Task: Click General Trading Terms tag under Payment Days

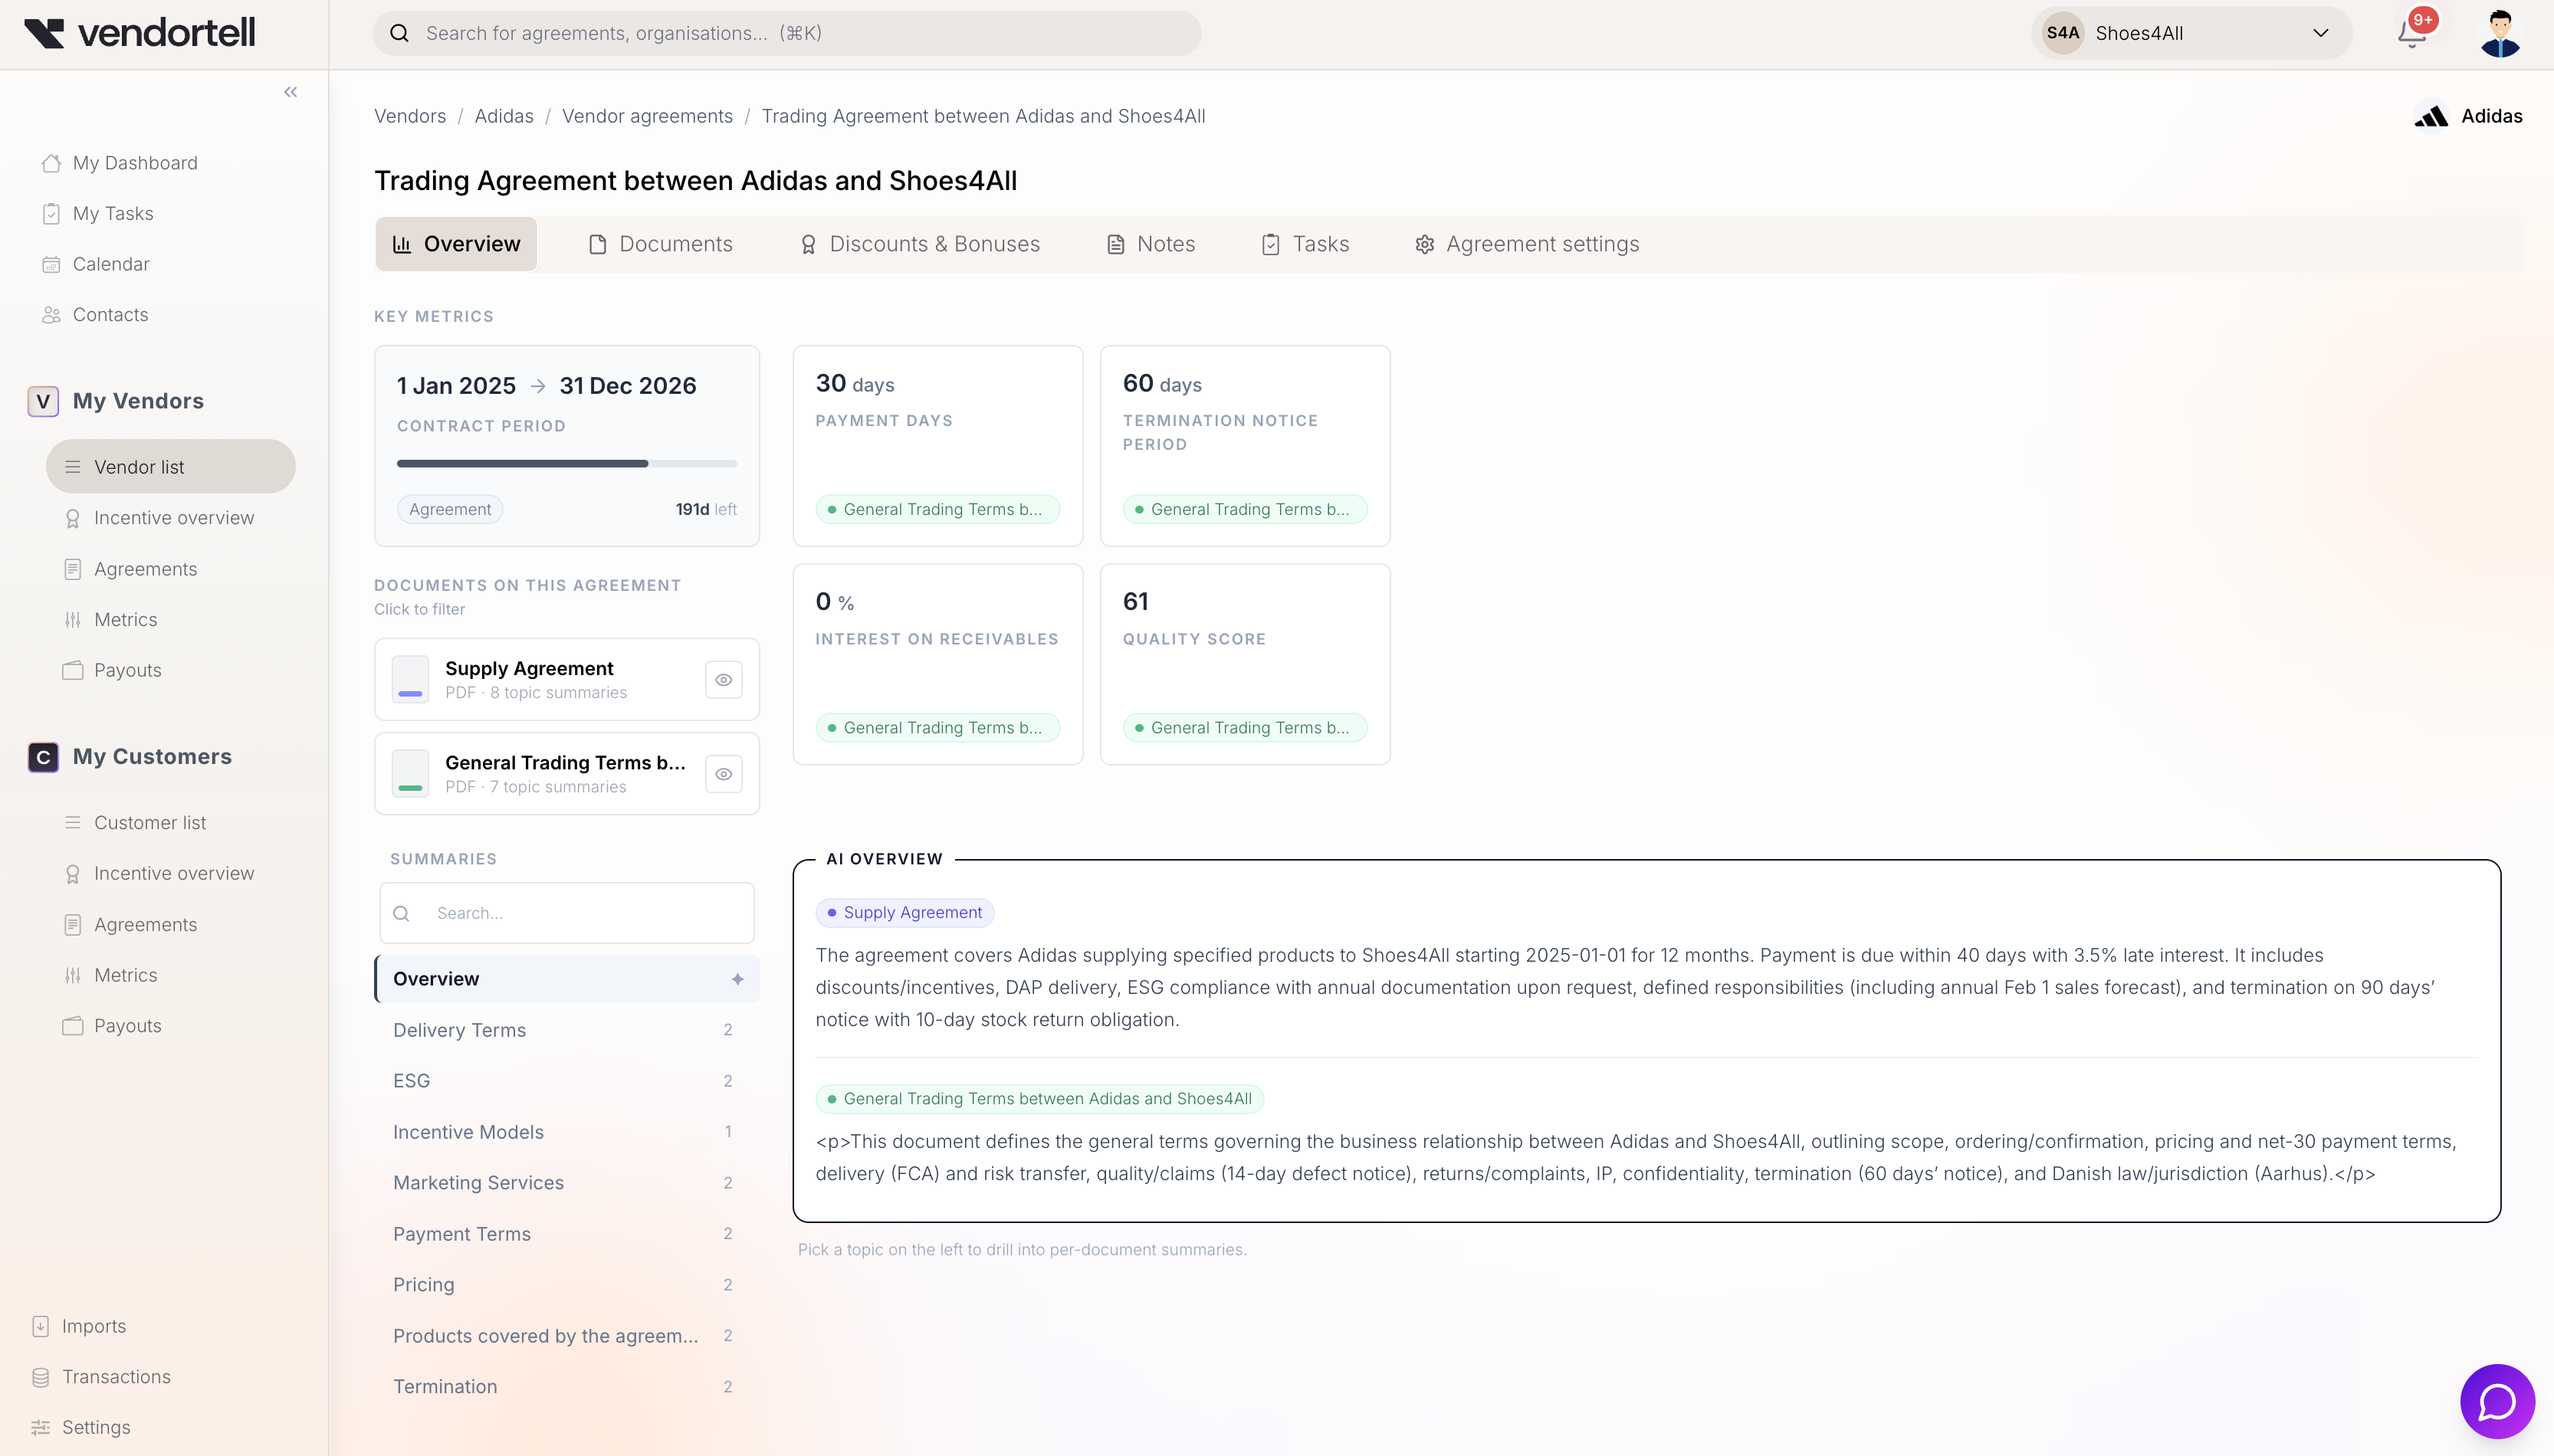Action: 938,509
